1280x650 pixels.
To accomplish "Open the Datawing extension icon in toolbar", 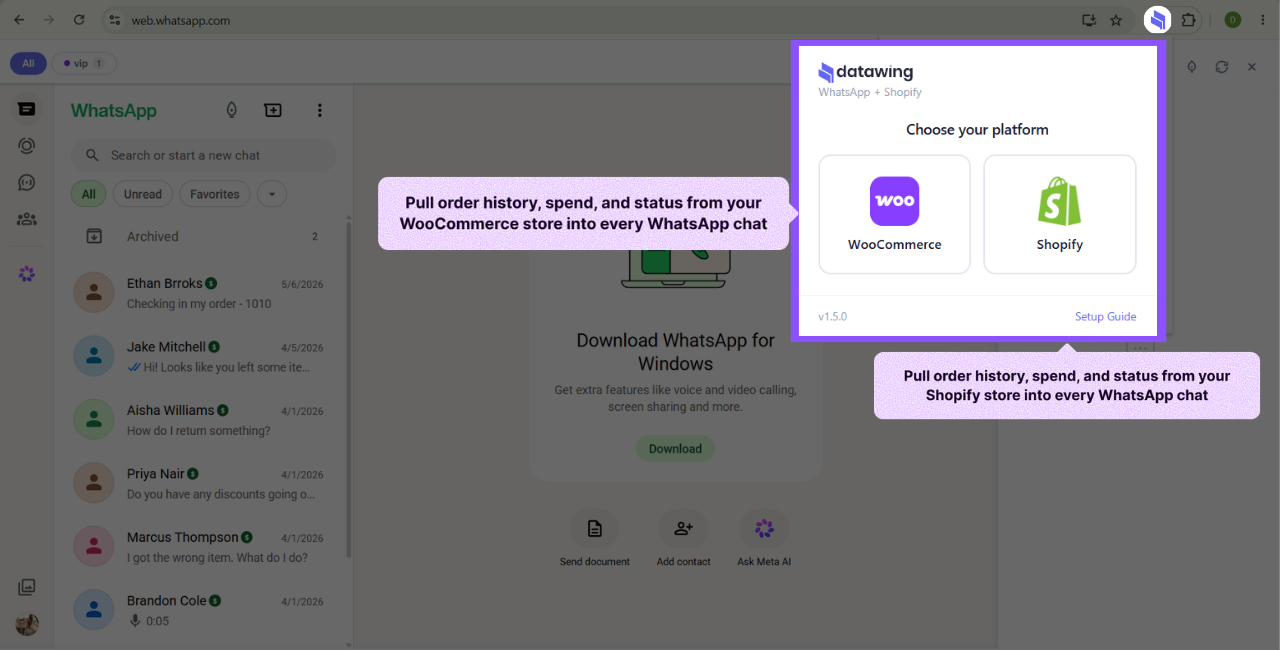I will coord(1157,20).
